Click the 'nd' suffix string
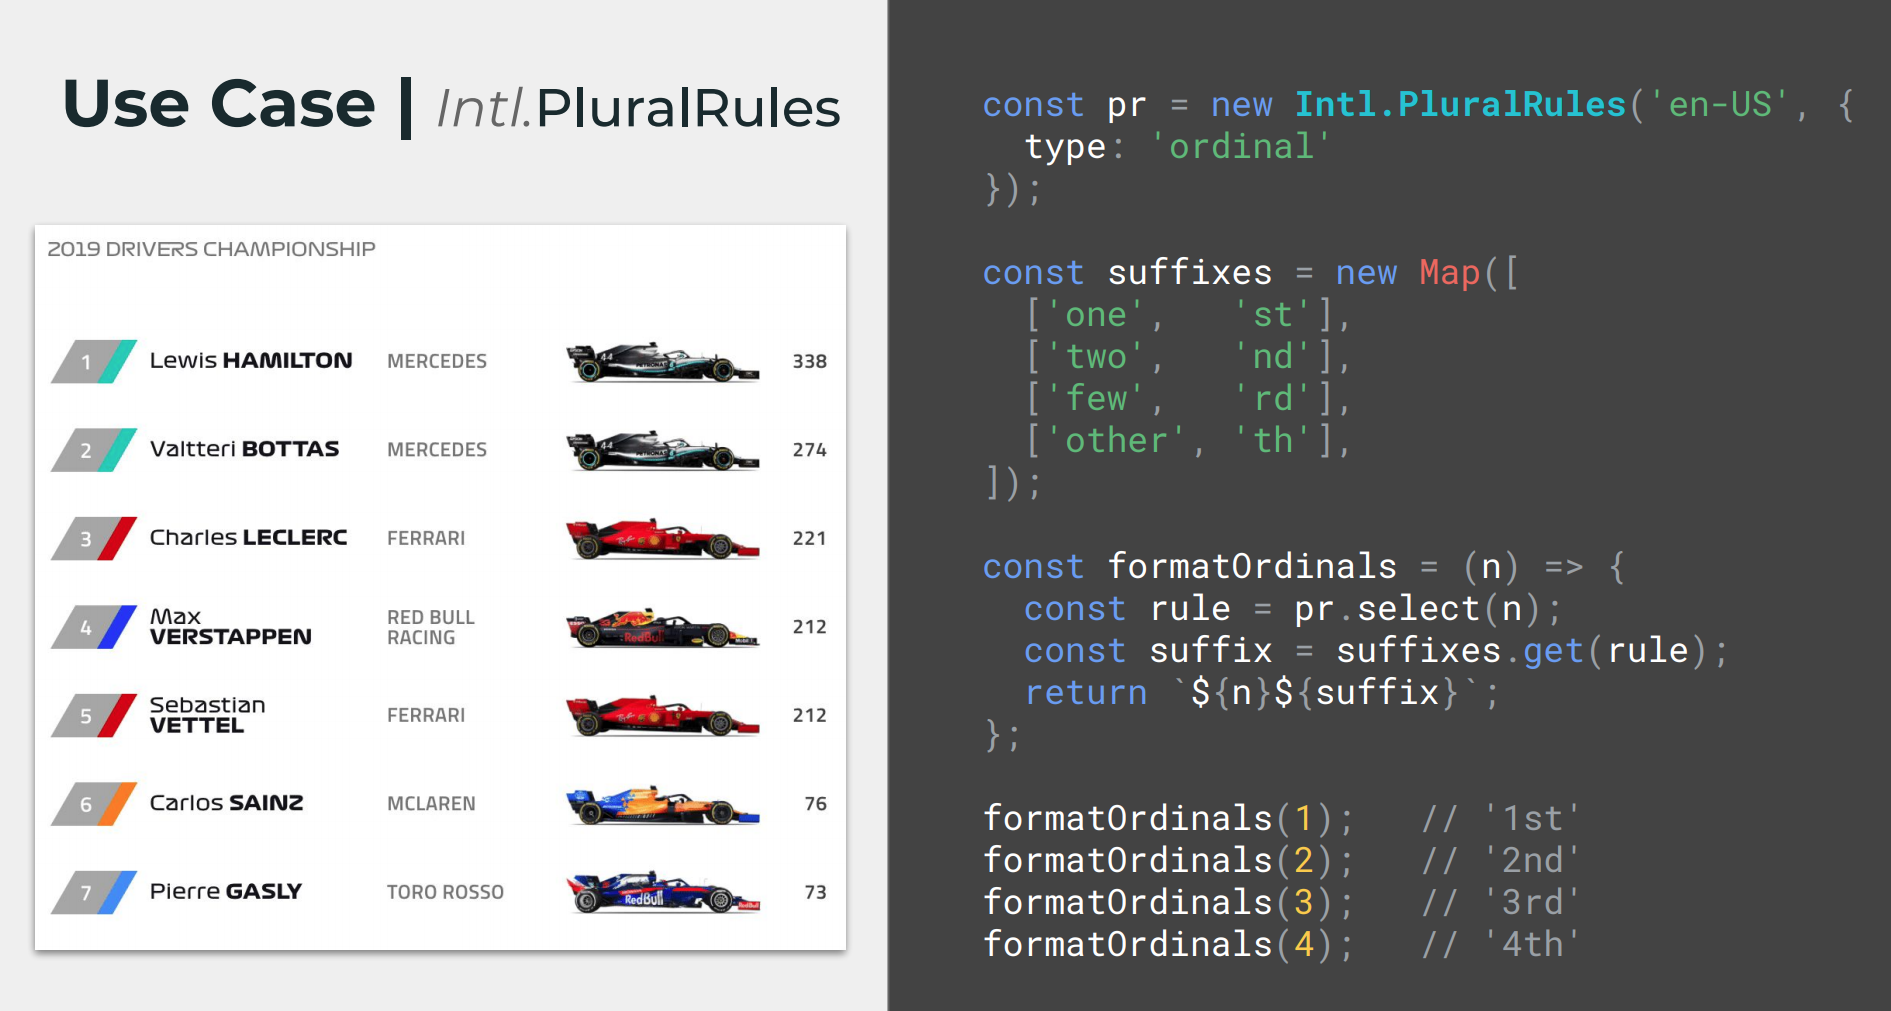Image resolution: width=1891 pixels, height=1011 pixels. (1273, 357)
